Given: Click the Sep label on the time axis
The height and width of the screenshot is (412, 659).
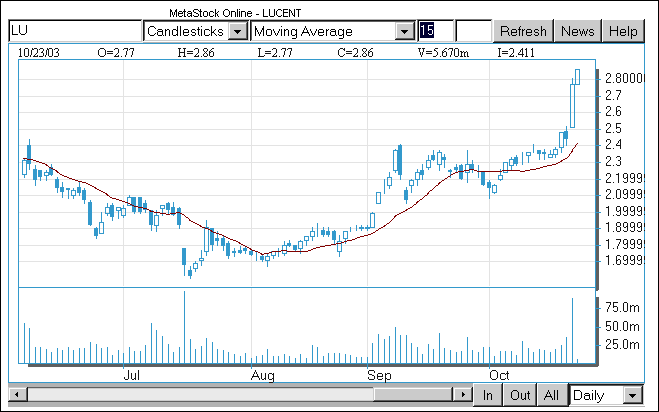Looking at the screenshot, I should click(379, 375).
